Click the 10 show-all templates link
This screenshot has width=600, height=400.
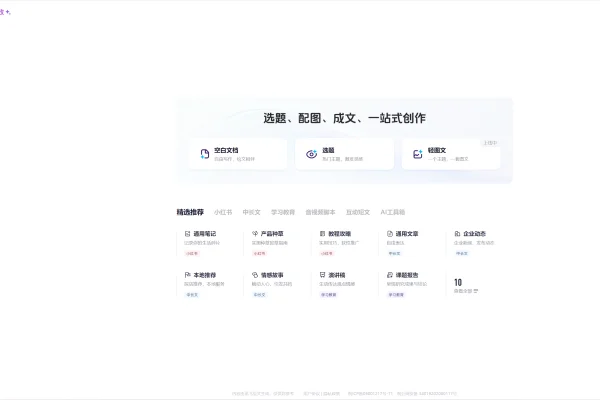[466, 286]
